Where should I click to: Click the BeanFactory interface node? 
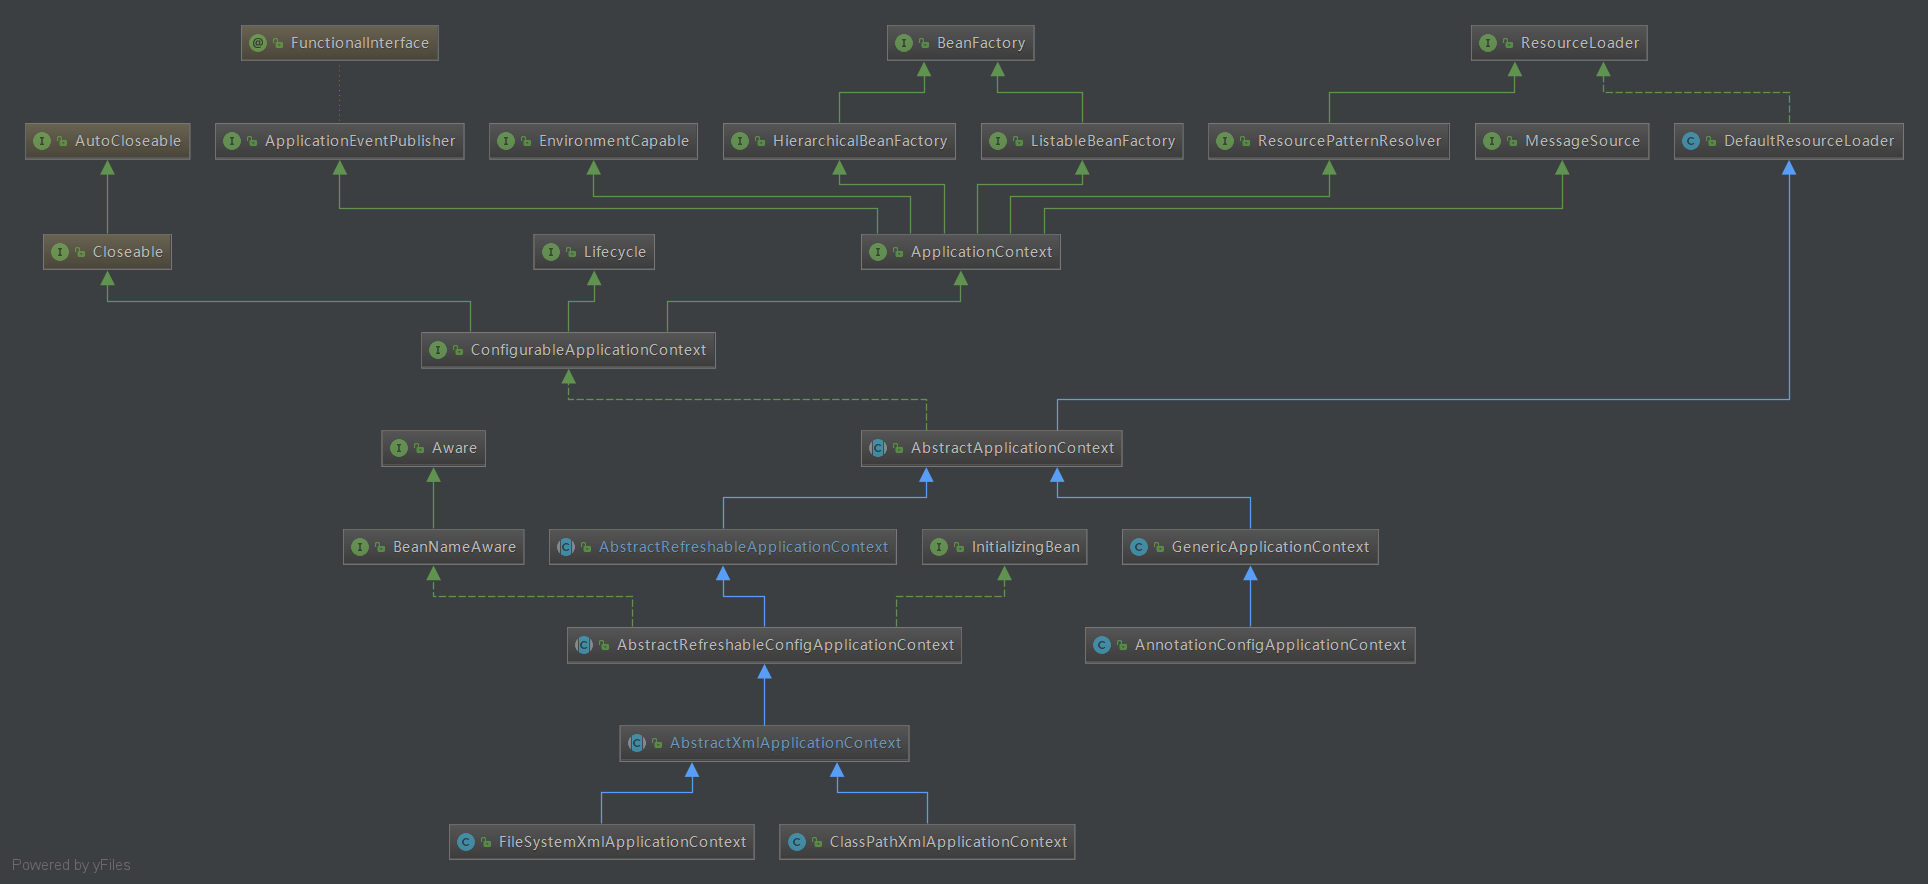pos(960,43)
